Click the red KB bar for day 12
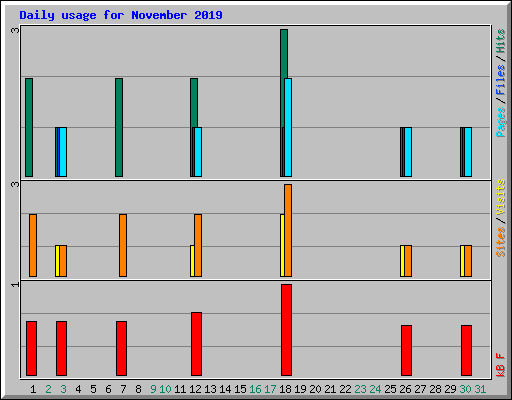The width and height of the screenshot is (512, 400). [x=196, y=344]
